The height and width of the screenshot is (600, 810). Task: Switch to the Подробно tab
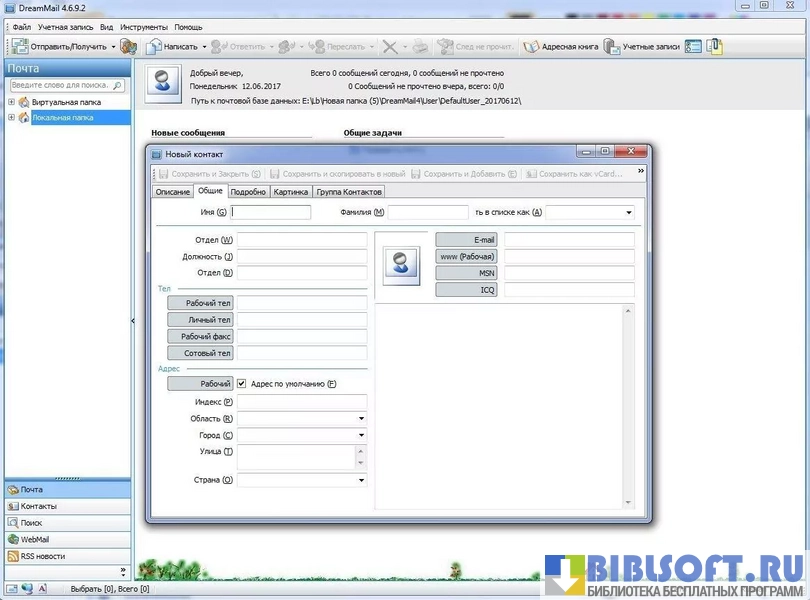(x=248, y=191)
